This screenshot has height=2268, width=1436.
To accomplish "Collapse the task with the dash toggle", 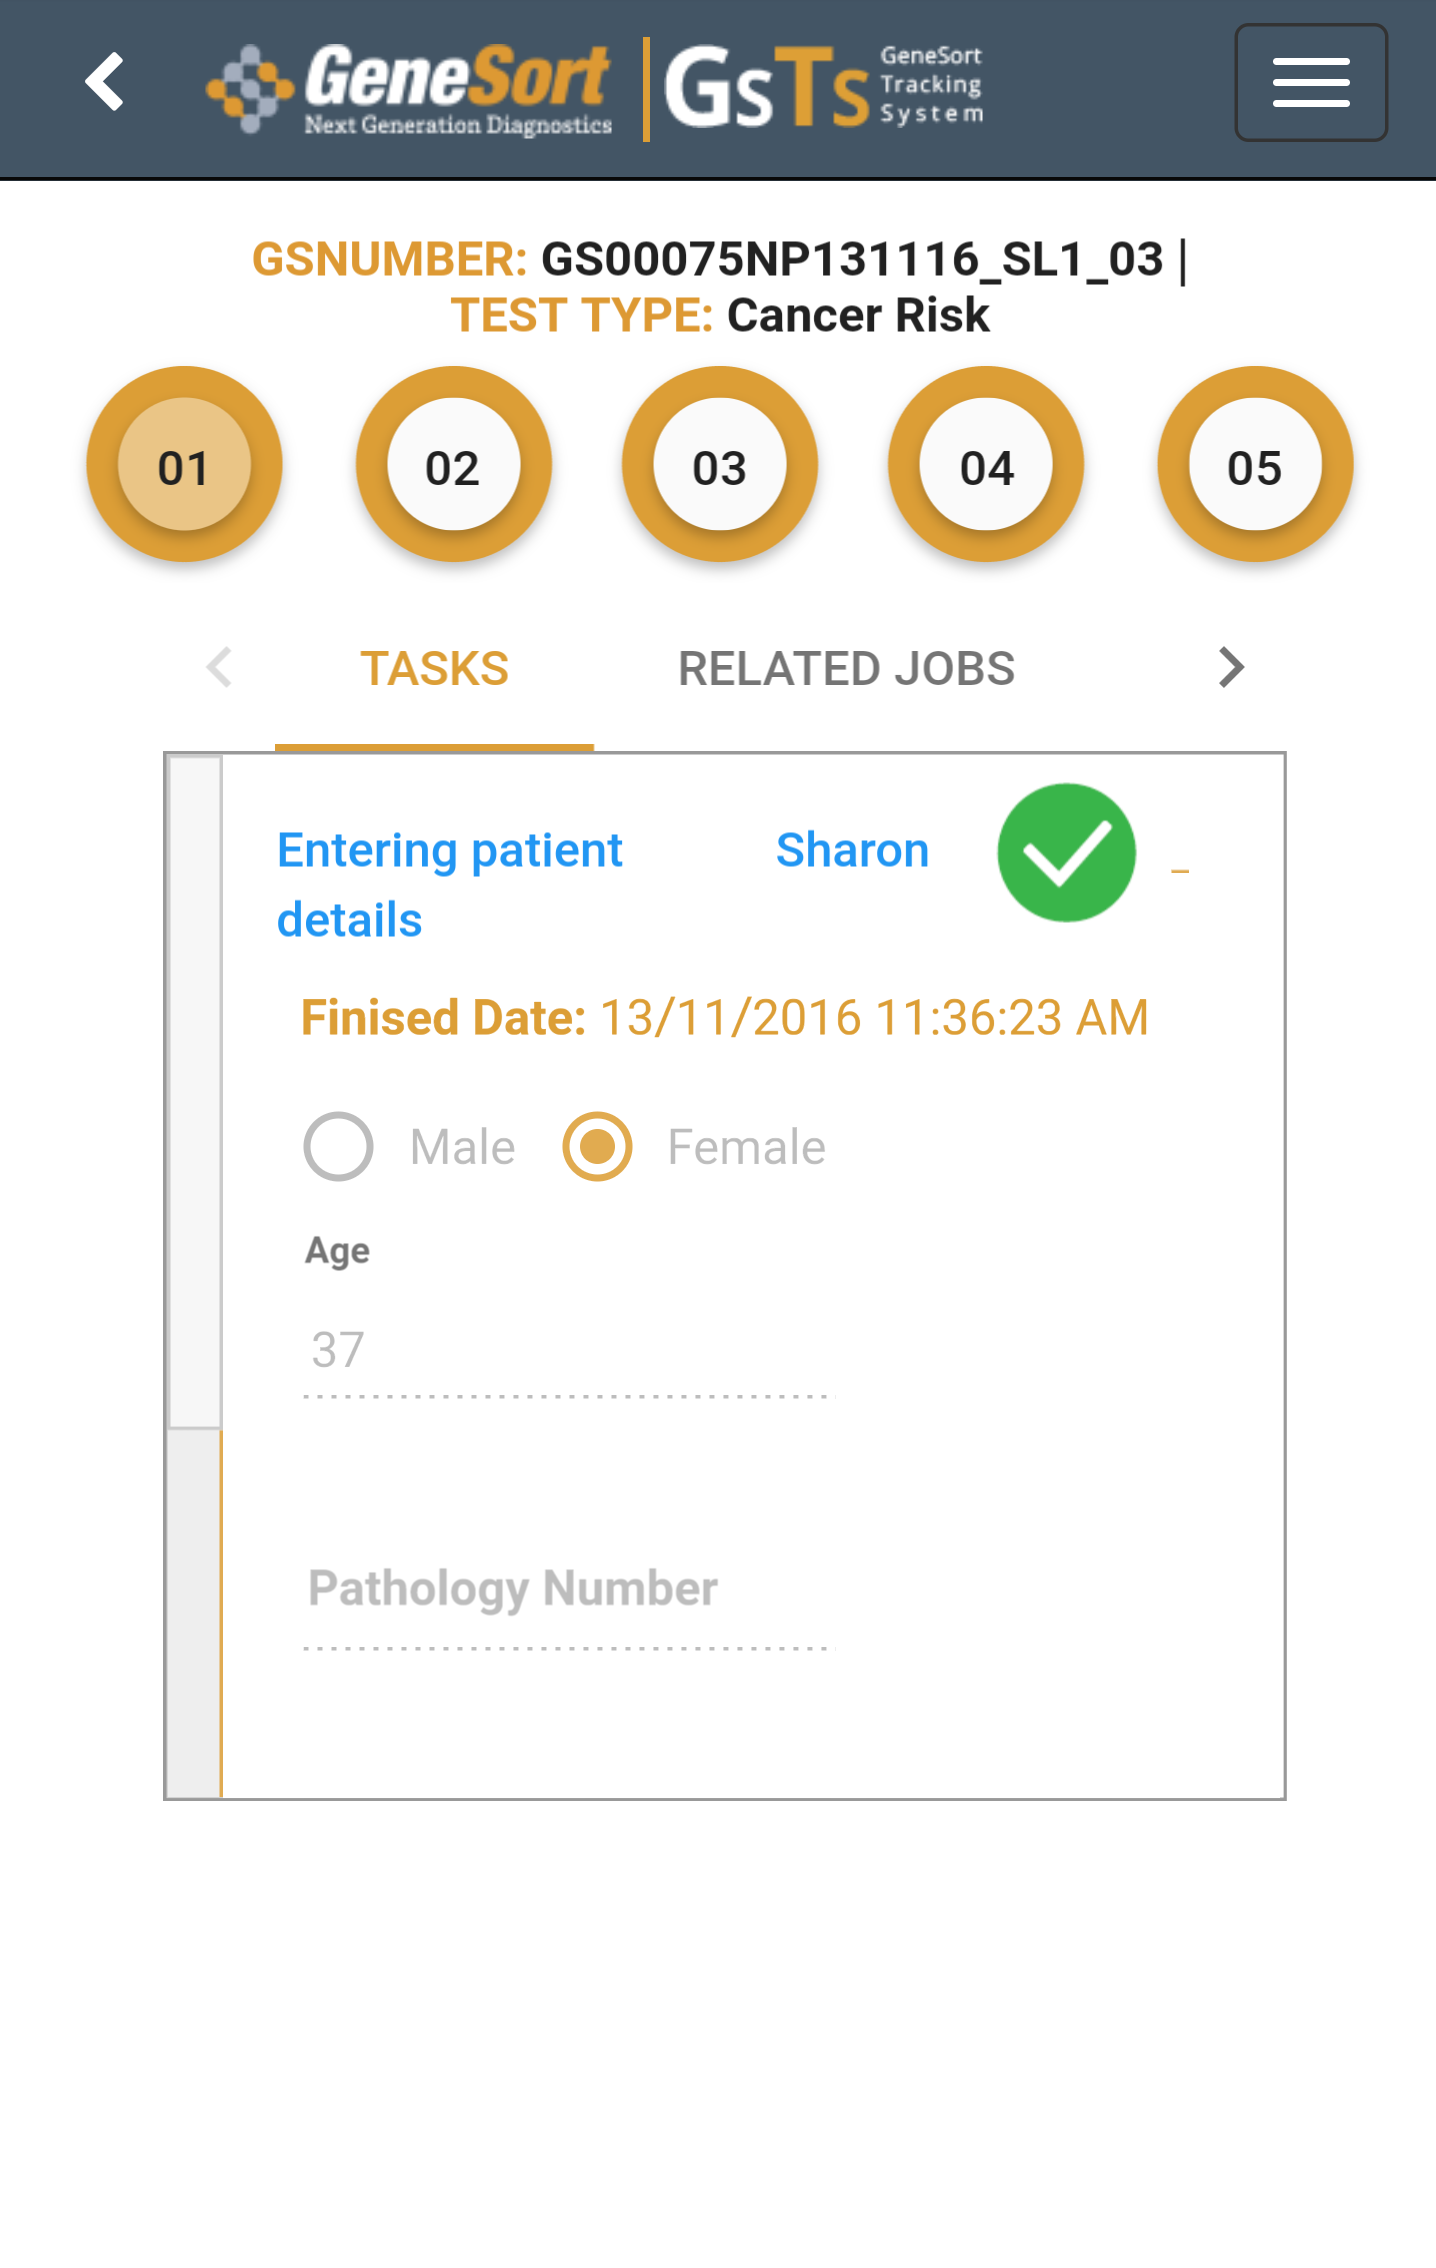I will 1180,872.
